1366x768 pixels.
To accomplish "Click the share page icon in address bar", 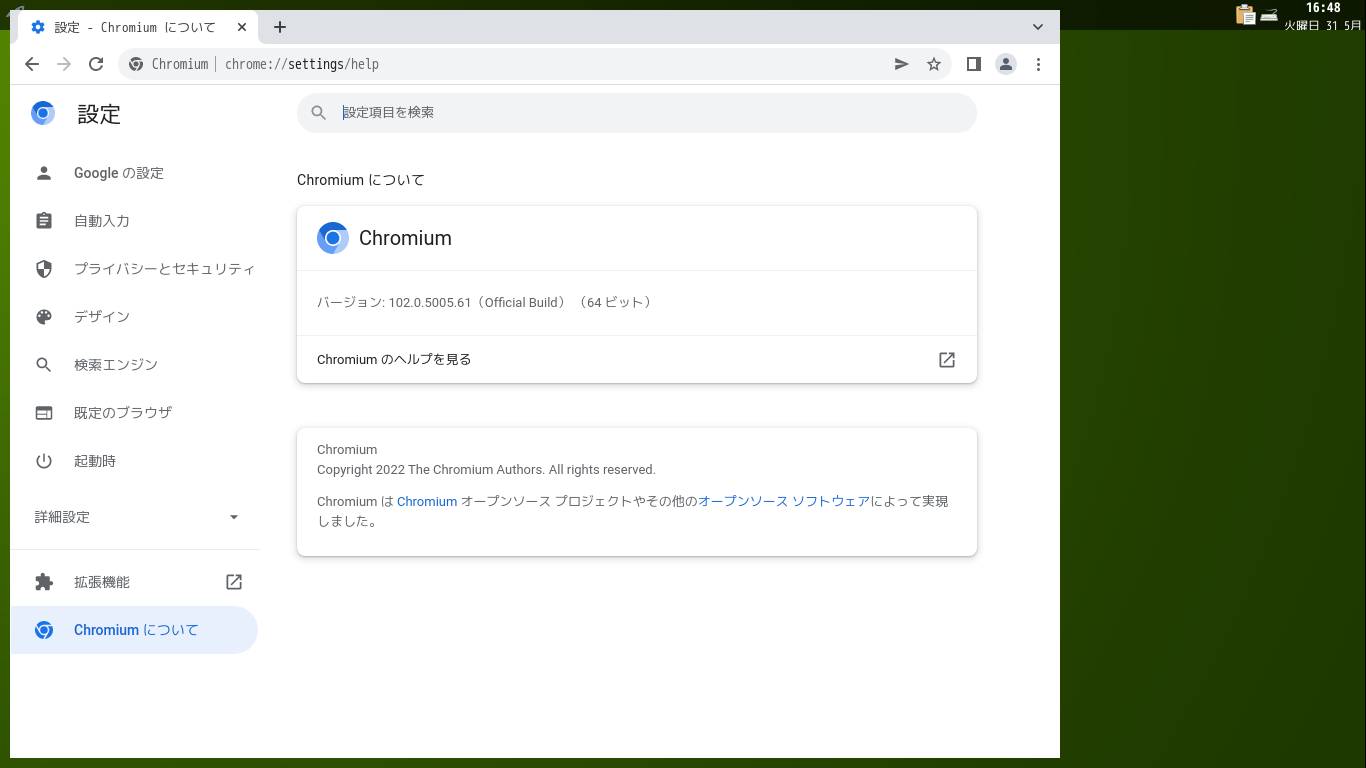I will coord(902,64).
